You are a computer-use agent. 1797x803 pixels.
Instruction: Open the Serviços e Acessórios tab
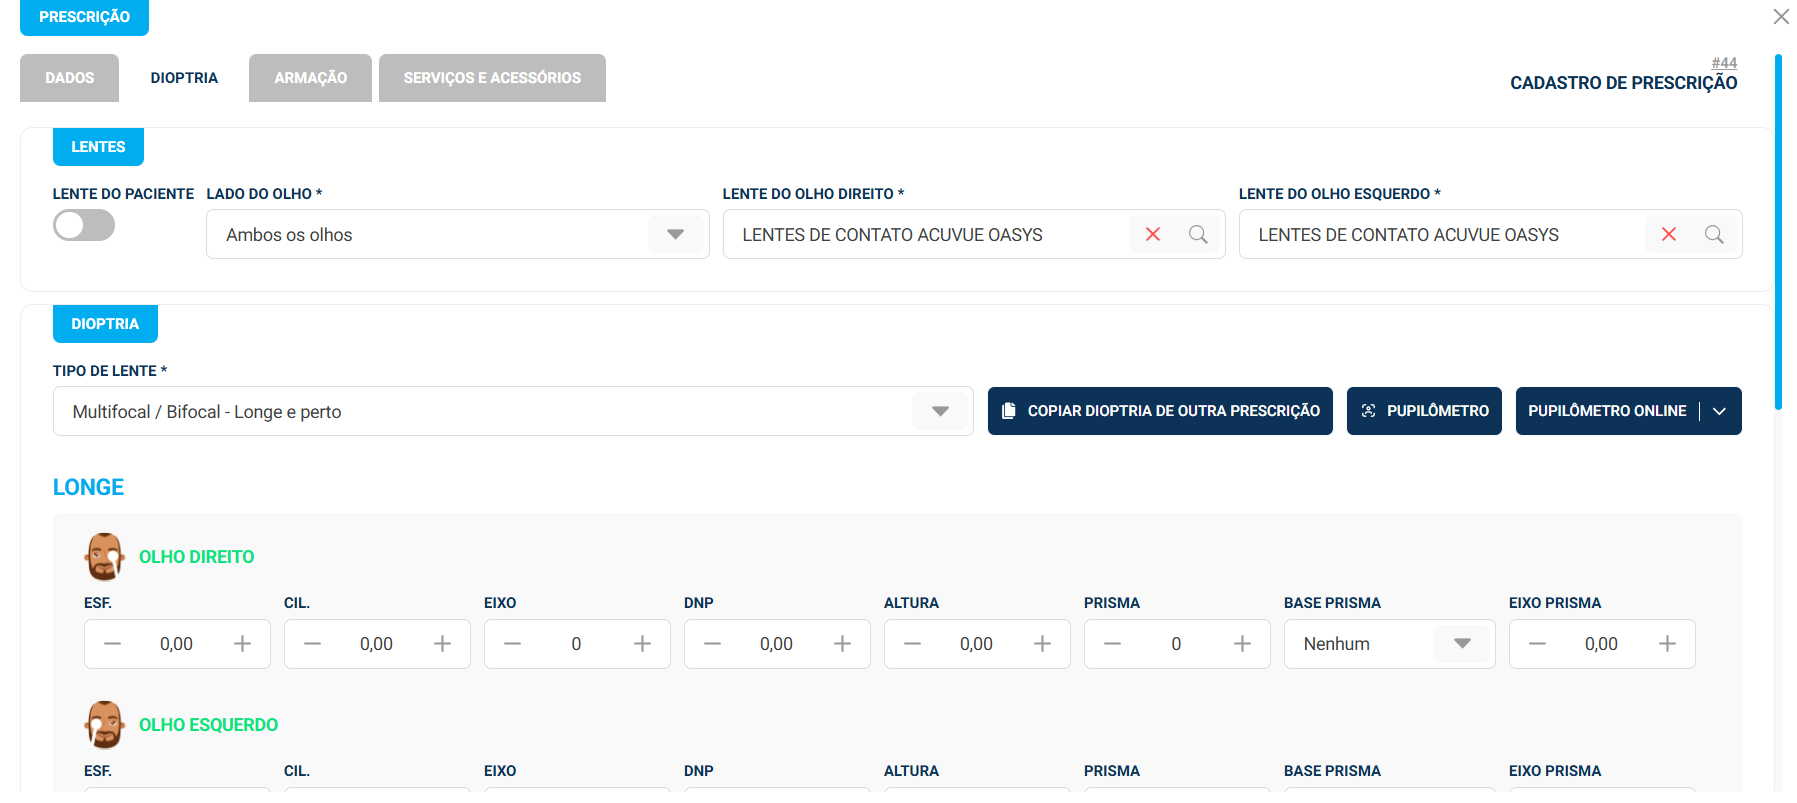492,78
